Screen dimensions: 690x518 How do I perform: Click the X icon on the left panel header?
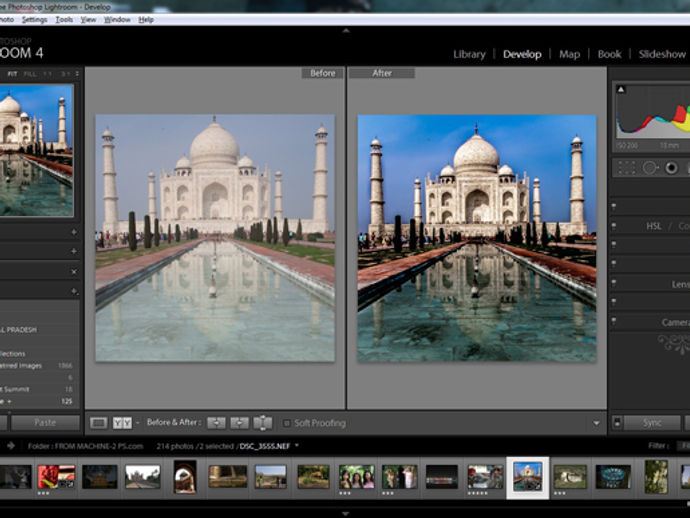click(74, 272)
